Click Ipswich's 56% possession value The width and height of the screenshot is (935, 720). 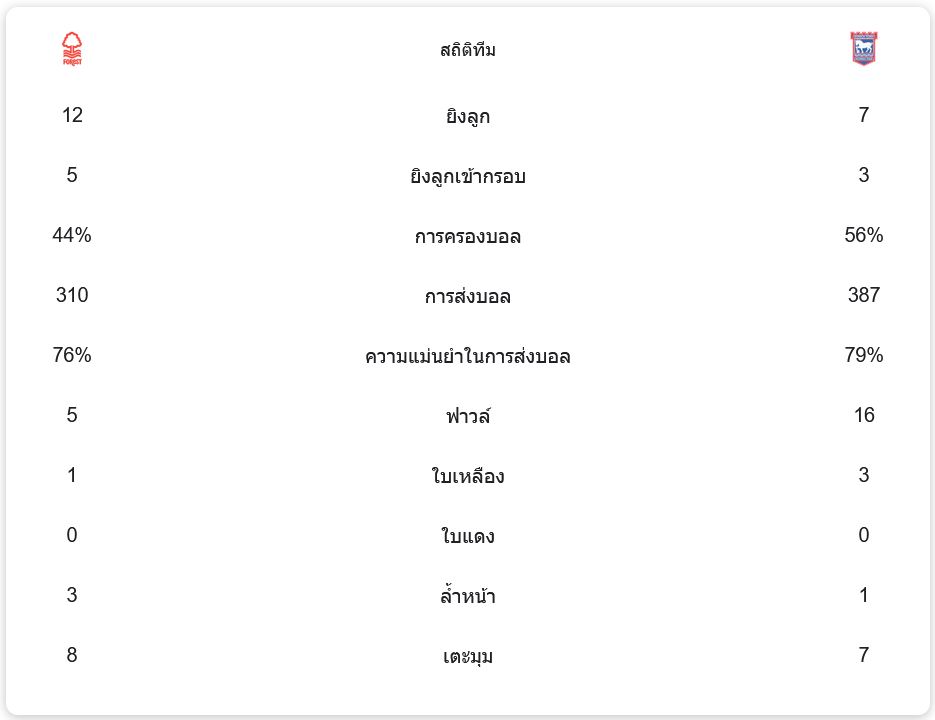[863, 235]
